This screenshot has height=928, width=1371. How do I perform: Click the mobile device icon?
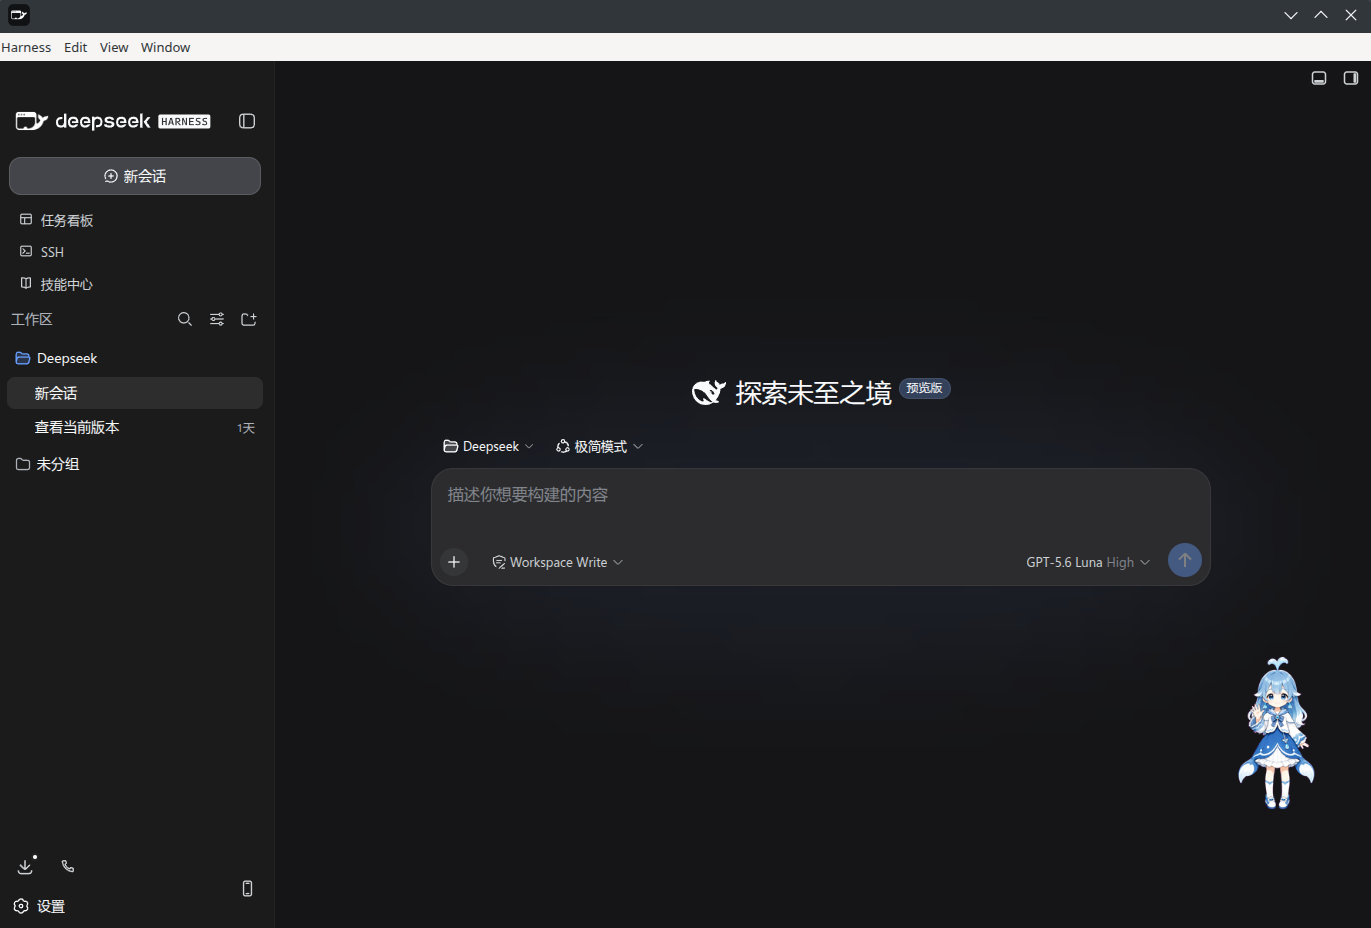(247, 888)
